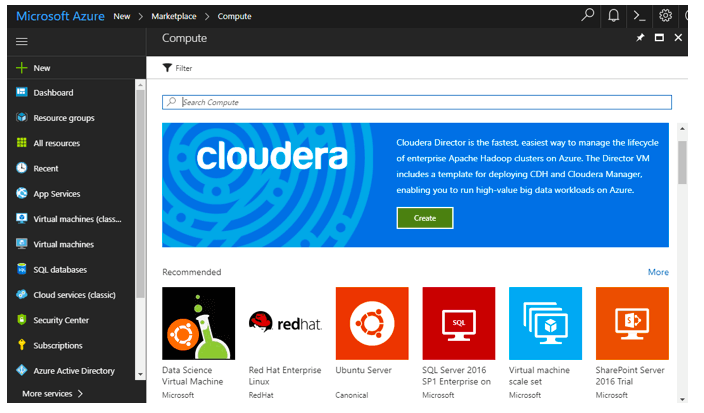
Task: Click Canonical publisher under Ubuntu Server
Action: point(352,395)
